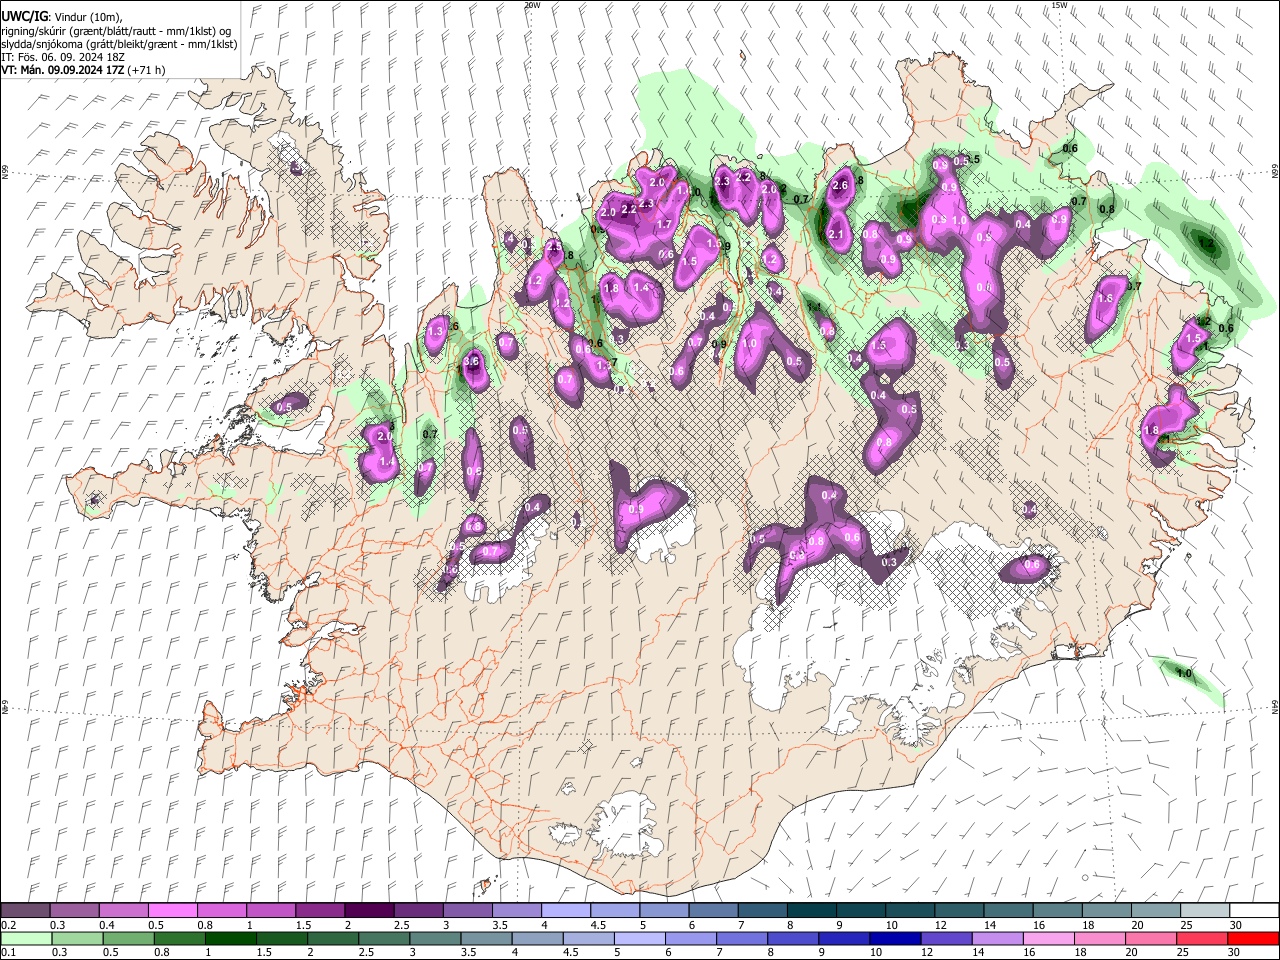Click the 'IT: Fös. 06. 09. 2024 18Z' line
This screenshot has width=1280, height=960.
click(x=62, y=57)
